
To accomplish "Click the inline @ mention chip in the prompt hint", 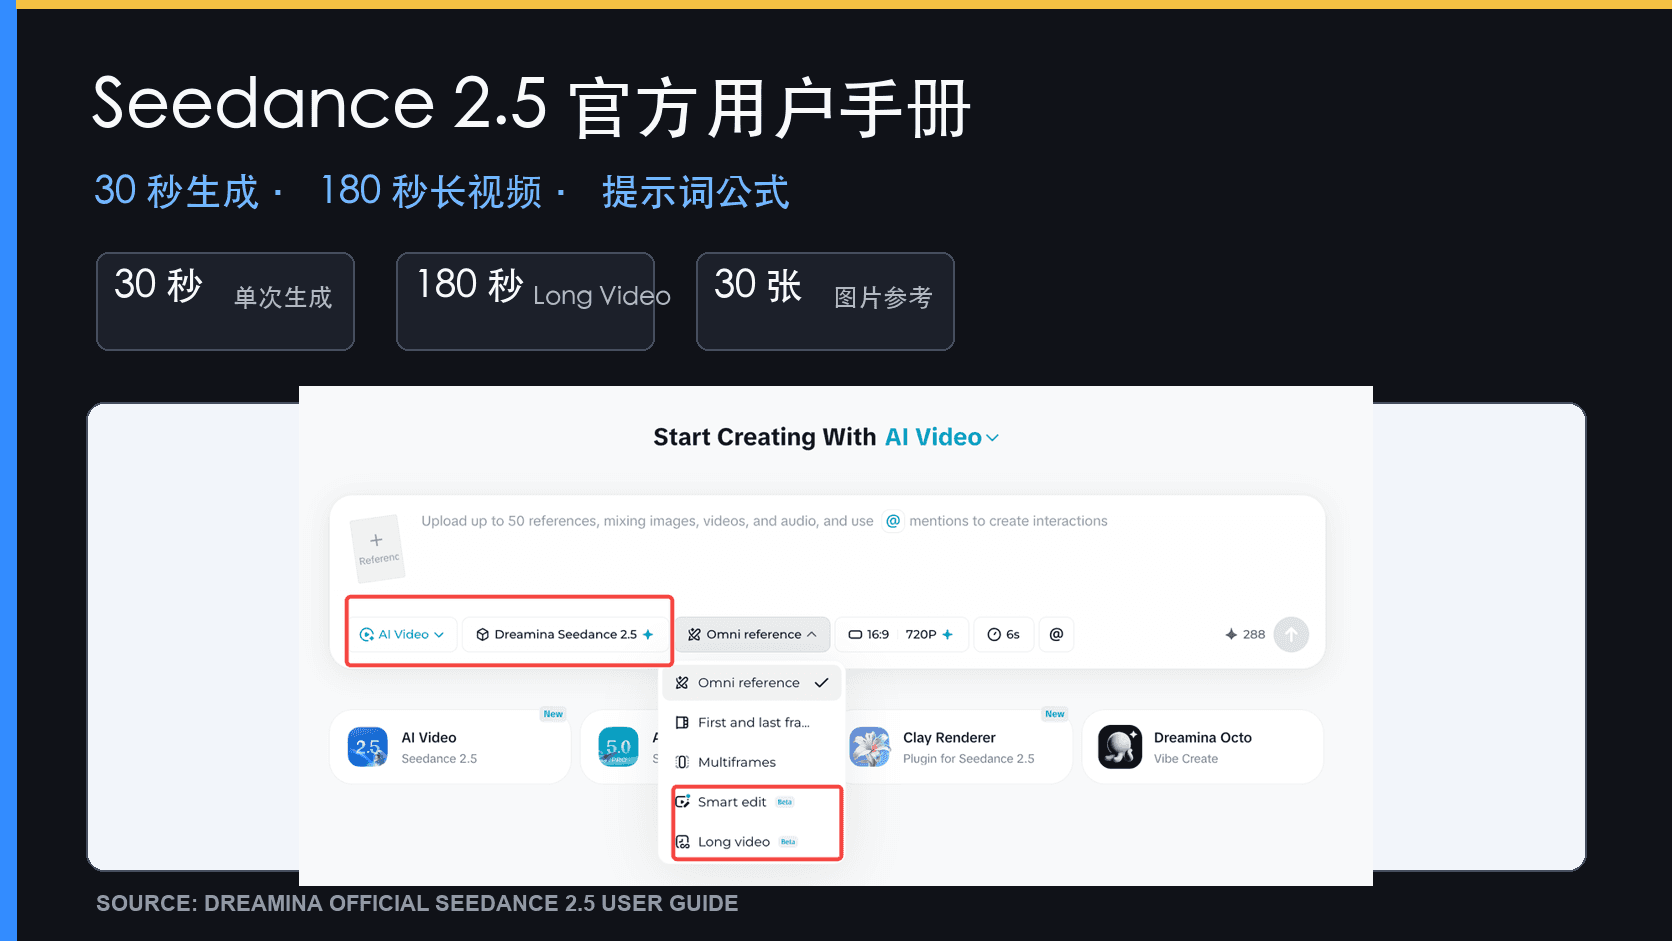I will pyautogui.click(x=893, y=521).
